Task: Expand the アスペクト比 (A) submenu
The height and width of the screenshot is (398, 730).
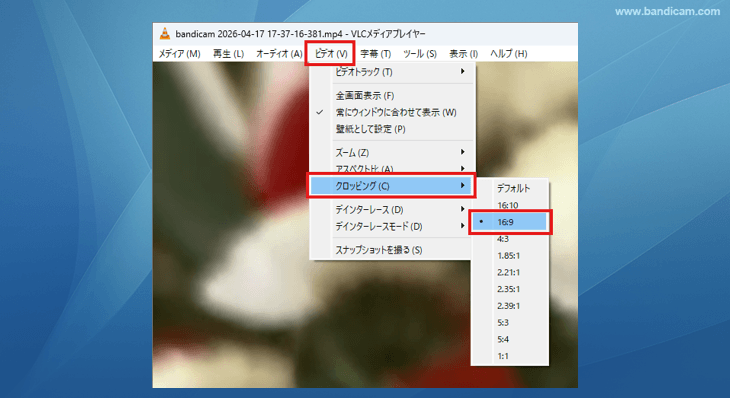Action: pos(392,168)
